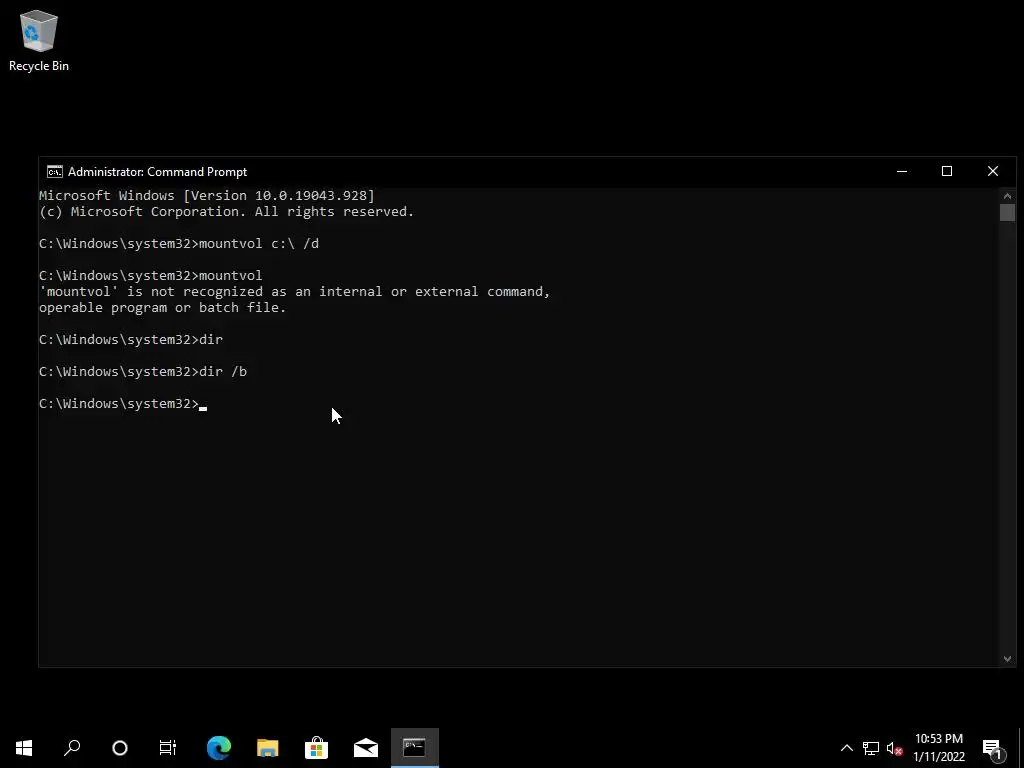
Task: Select Command Prompt taskbar button
Action: pos(415,748)
